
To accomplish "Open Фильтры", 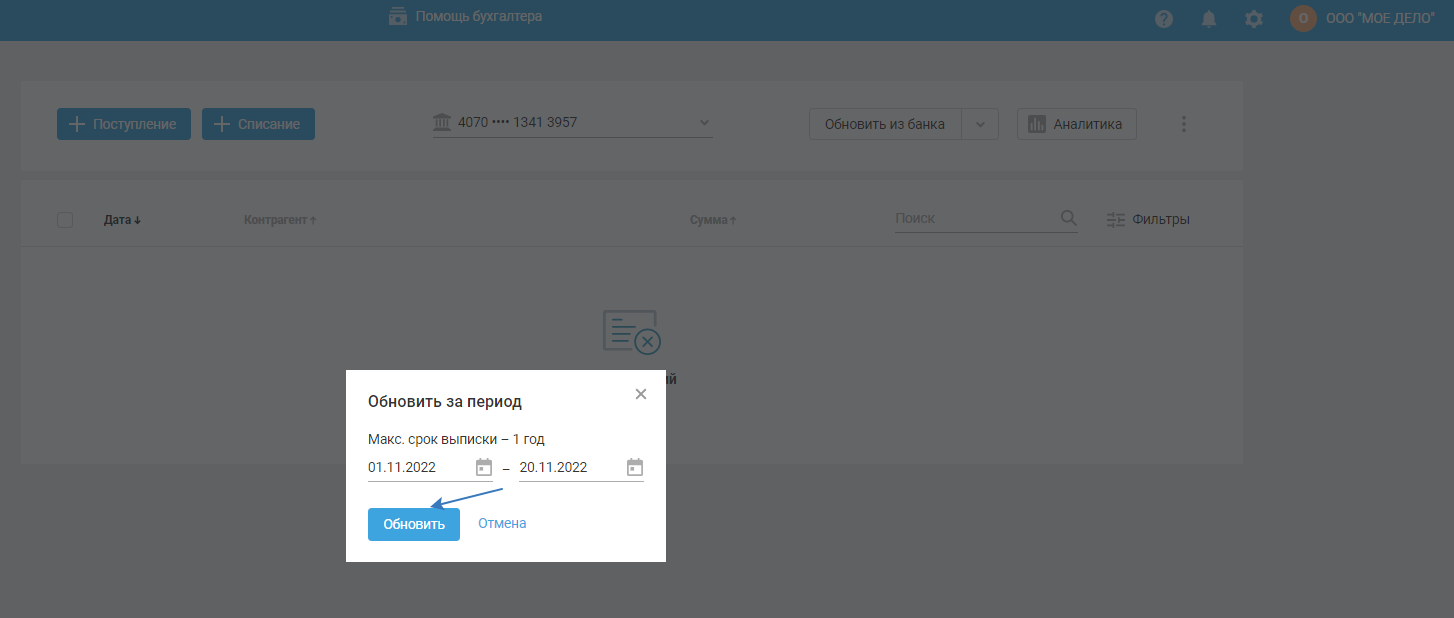I will [x=1148, y=219].
